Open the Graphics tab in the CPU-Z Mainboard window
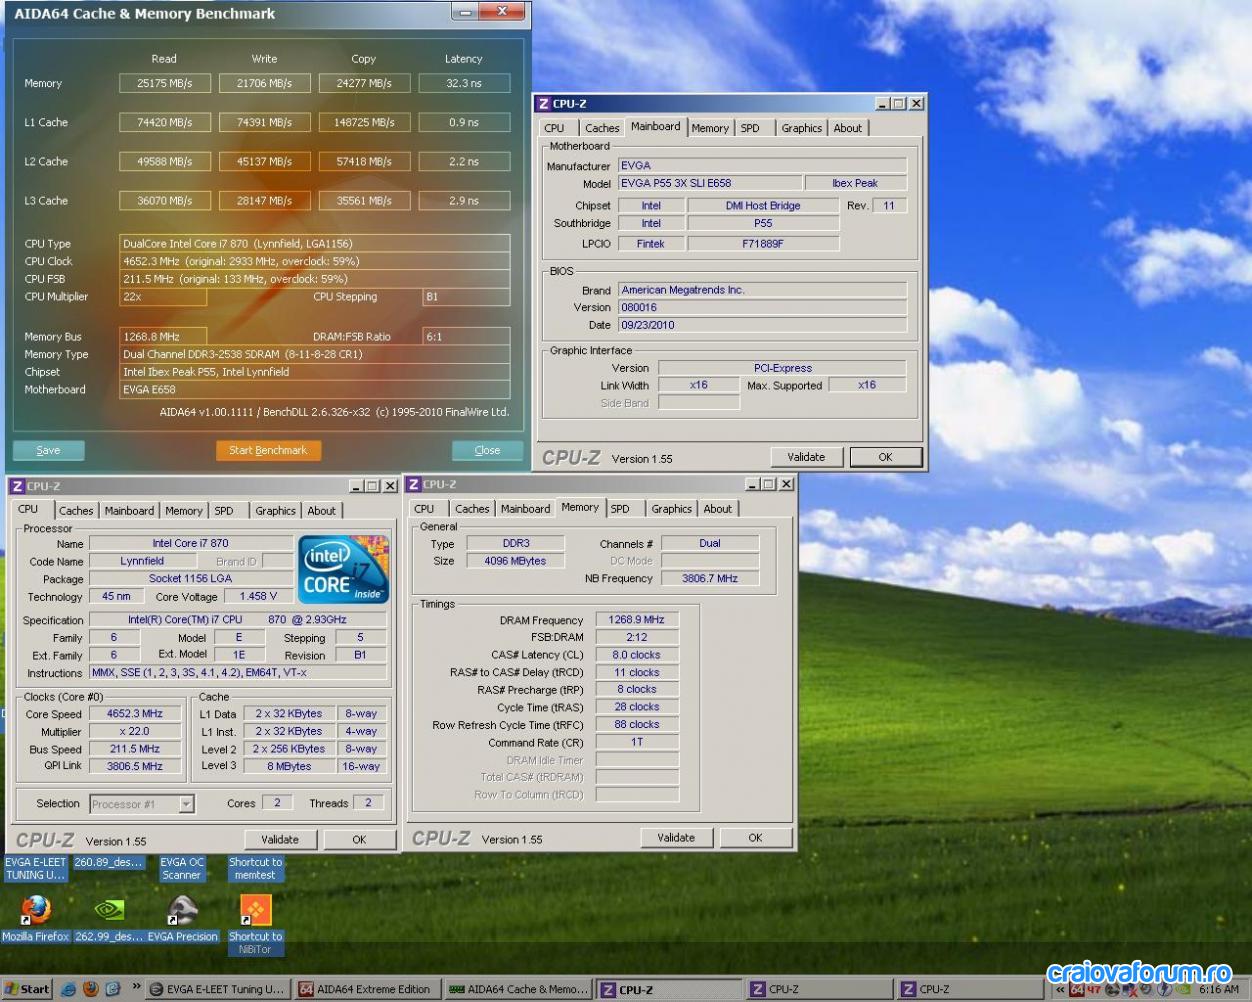Screen dimensions: 1252x1002 pos(802,128)
